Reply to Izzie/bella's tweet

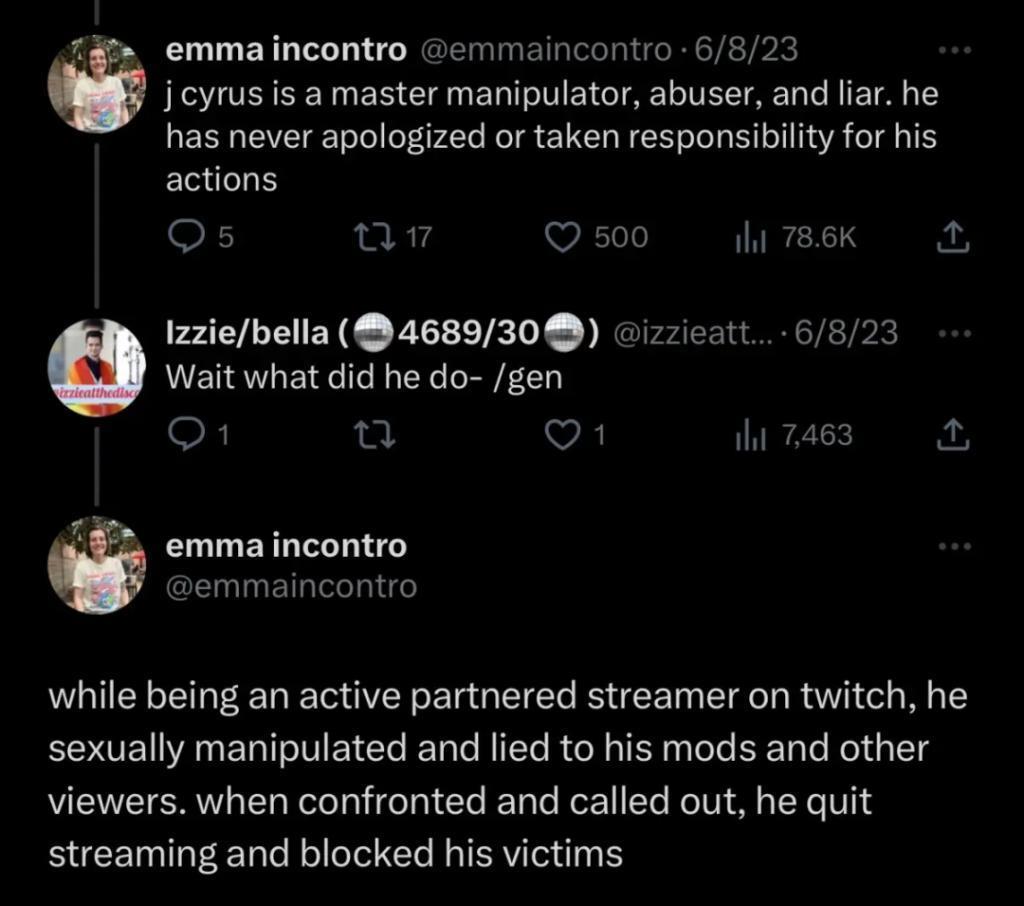(x=183, y=435)
